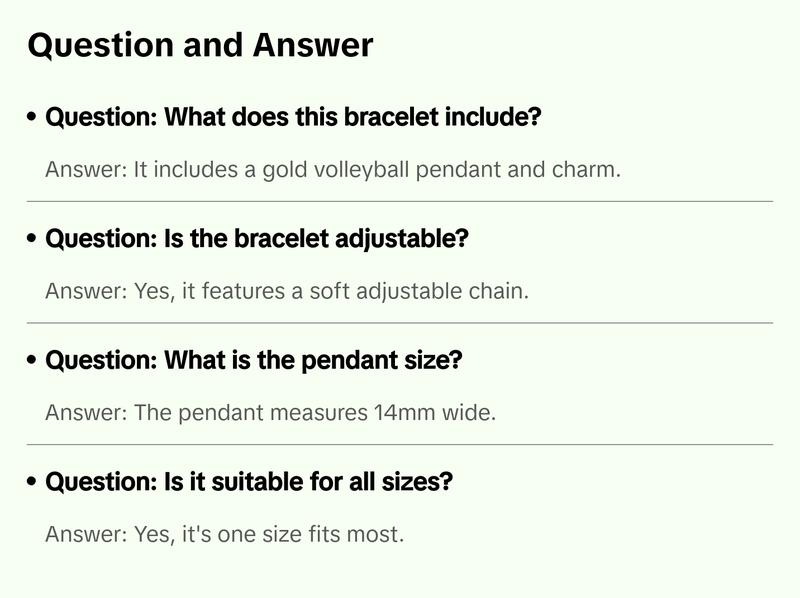The width and height of the screenshot is (800, 598).
Task: Click the divider line under the 14mm answer
Action: [400, 444]
